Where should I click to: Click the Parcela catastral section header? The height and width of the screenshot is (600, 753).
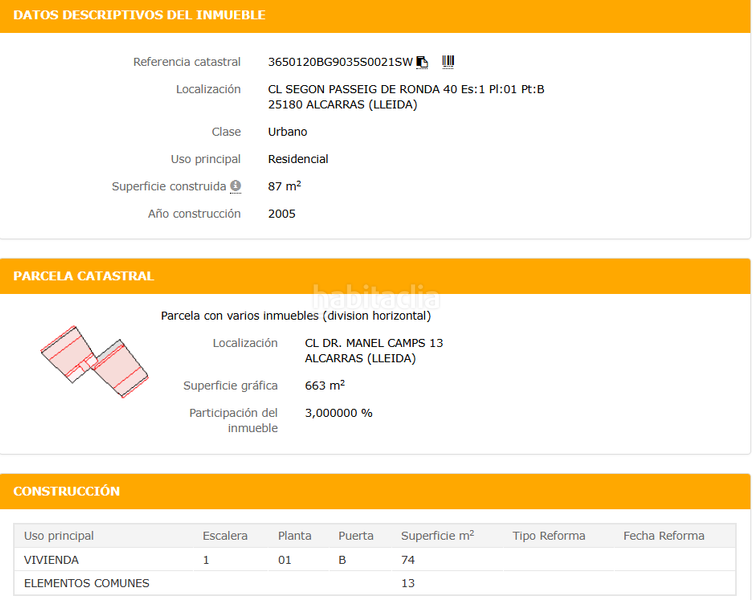pyautogui.click(x=84, y=276)
